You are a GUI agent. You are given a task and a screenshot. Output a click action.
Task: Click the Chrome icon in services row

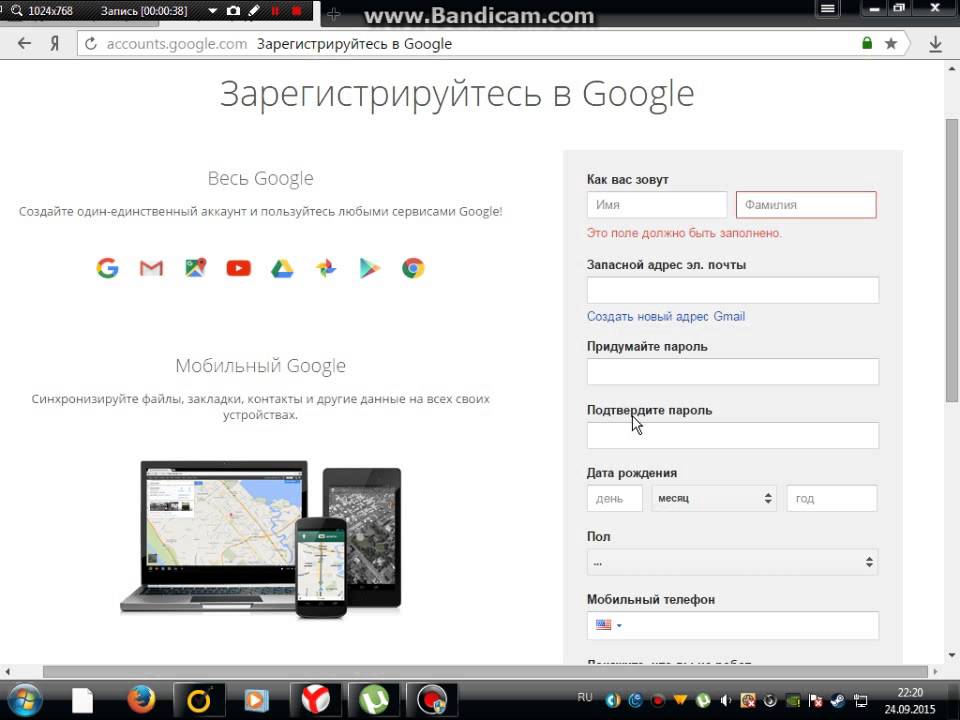(x=413, y=268)
